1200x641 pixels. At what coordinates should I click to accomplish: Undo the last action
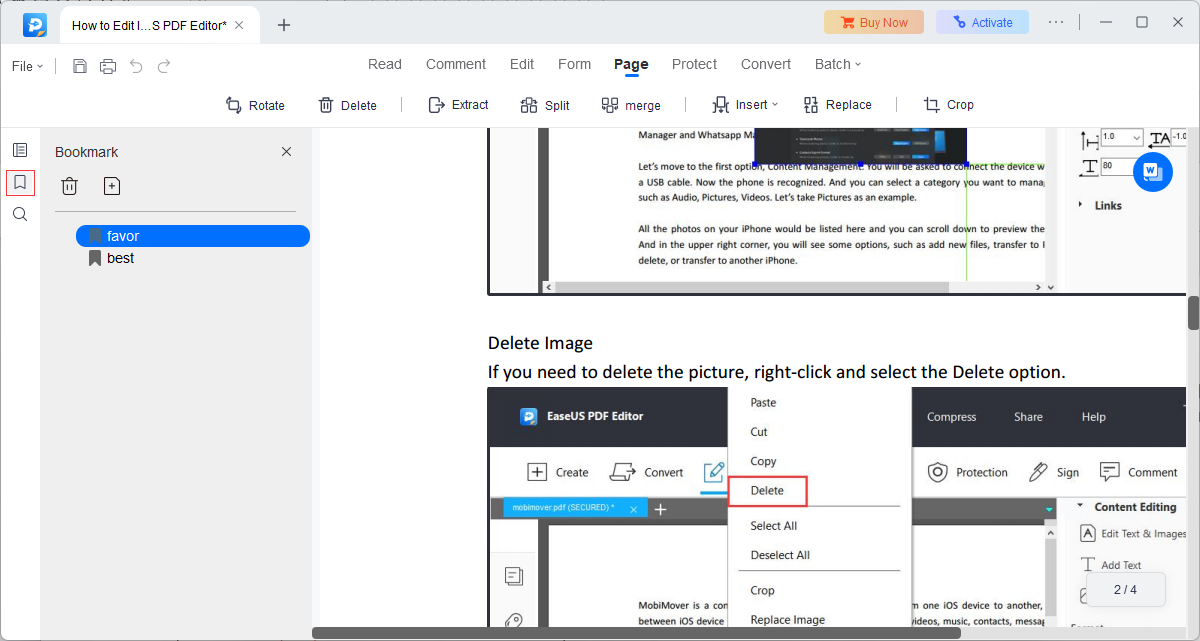(136, 66)
